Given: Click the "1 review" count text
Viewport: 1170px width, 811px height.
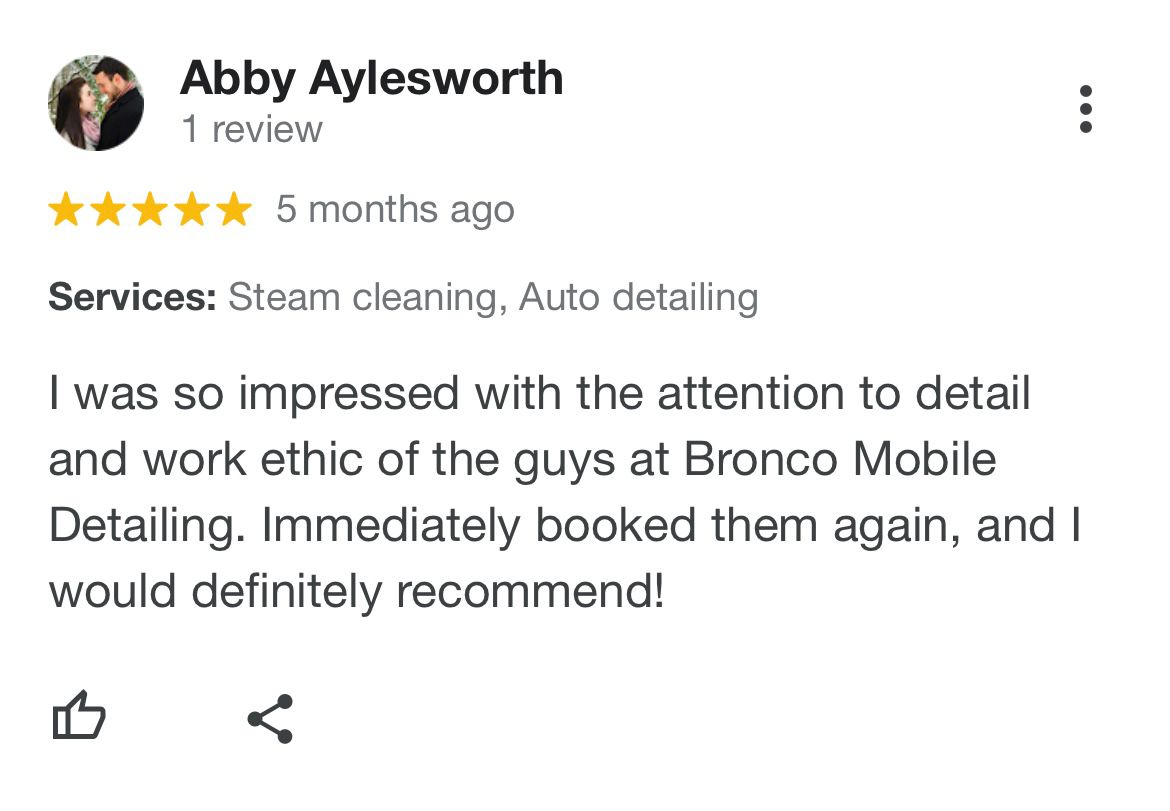Looking at the screenshot, I should (x=252, y=130).
